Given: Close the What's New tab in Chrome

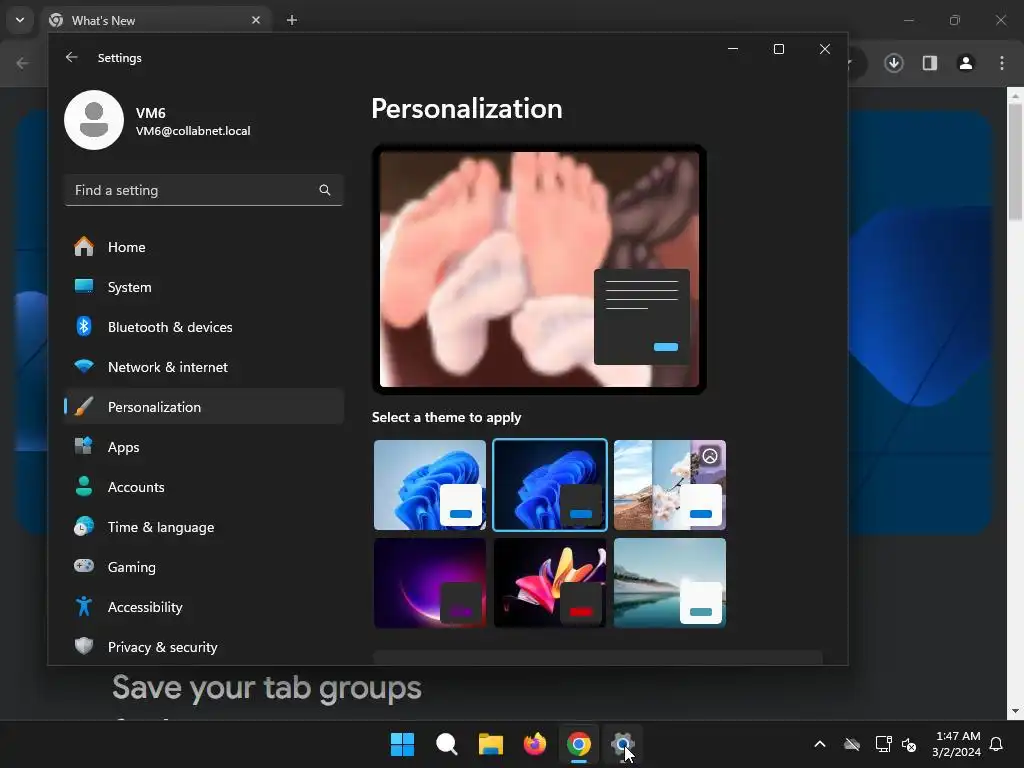Looking at the screenshot, I should click(256, 20).
